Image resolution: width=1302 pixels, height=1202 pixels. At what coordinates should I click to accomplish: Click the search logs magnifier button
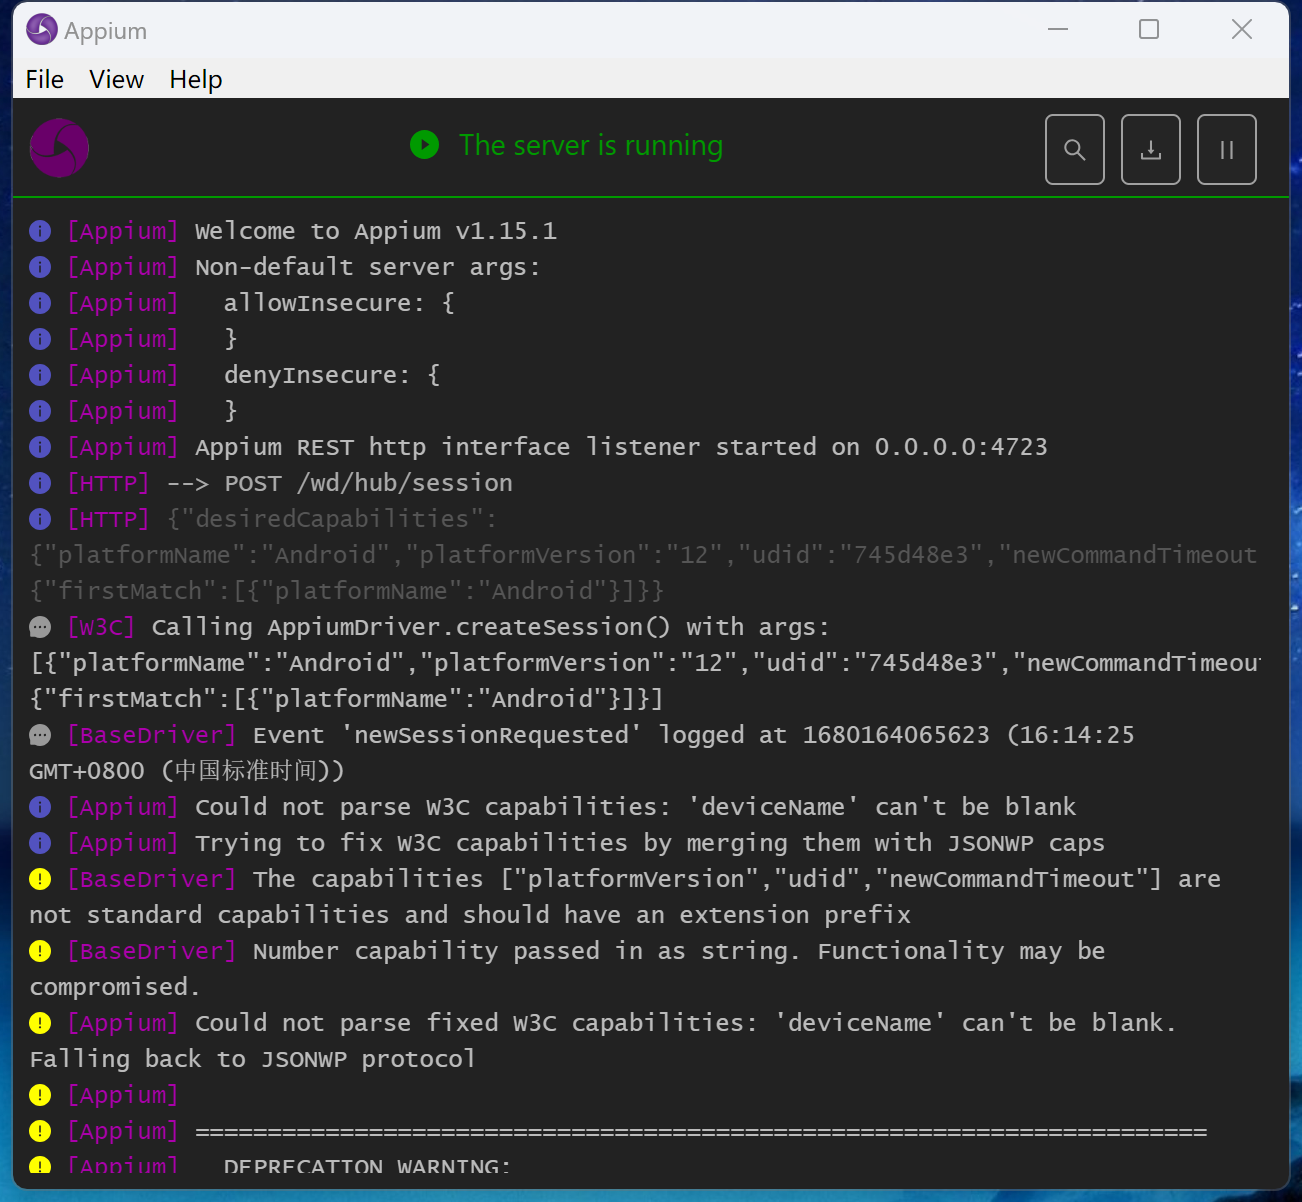point(1074,150)
